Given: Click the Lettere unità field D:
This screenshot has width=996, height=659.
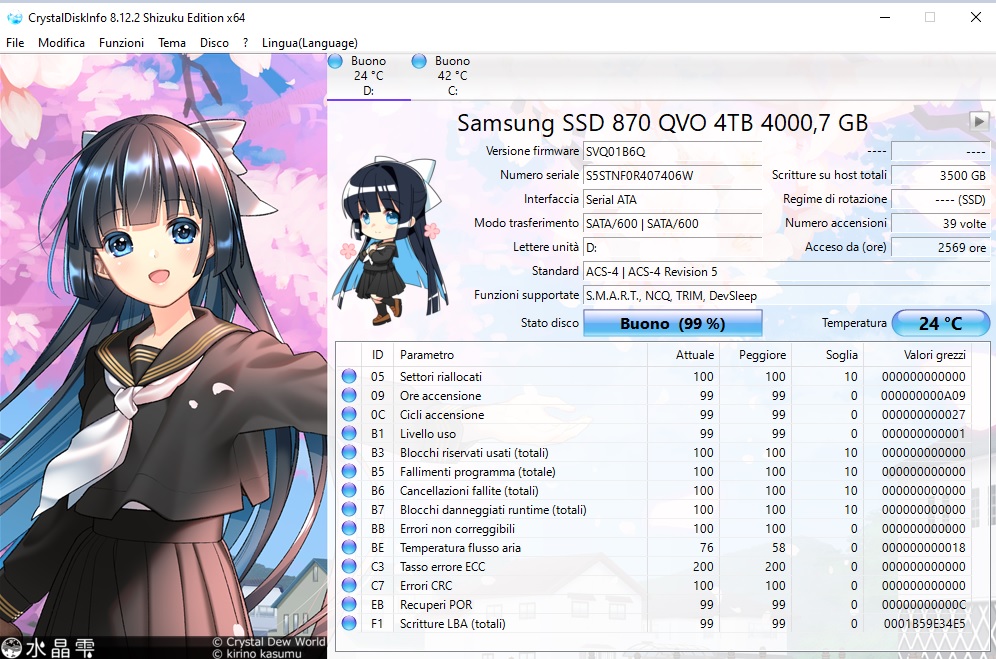Looking at the screenshot, I should click(672, 248).
